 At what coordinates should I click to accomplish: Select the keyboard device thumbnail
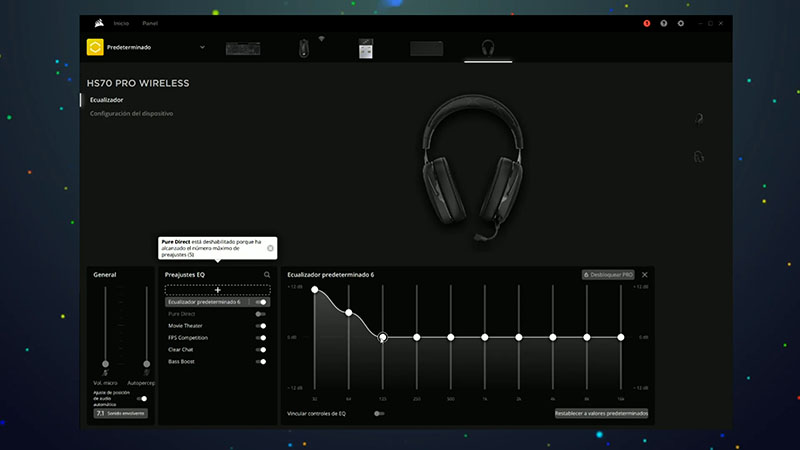pyautogui.click(x=243, y=48)
